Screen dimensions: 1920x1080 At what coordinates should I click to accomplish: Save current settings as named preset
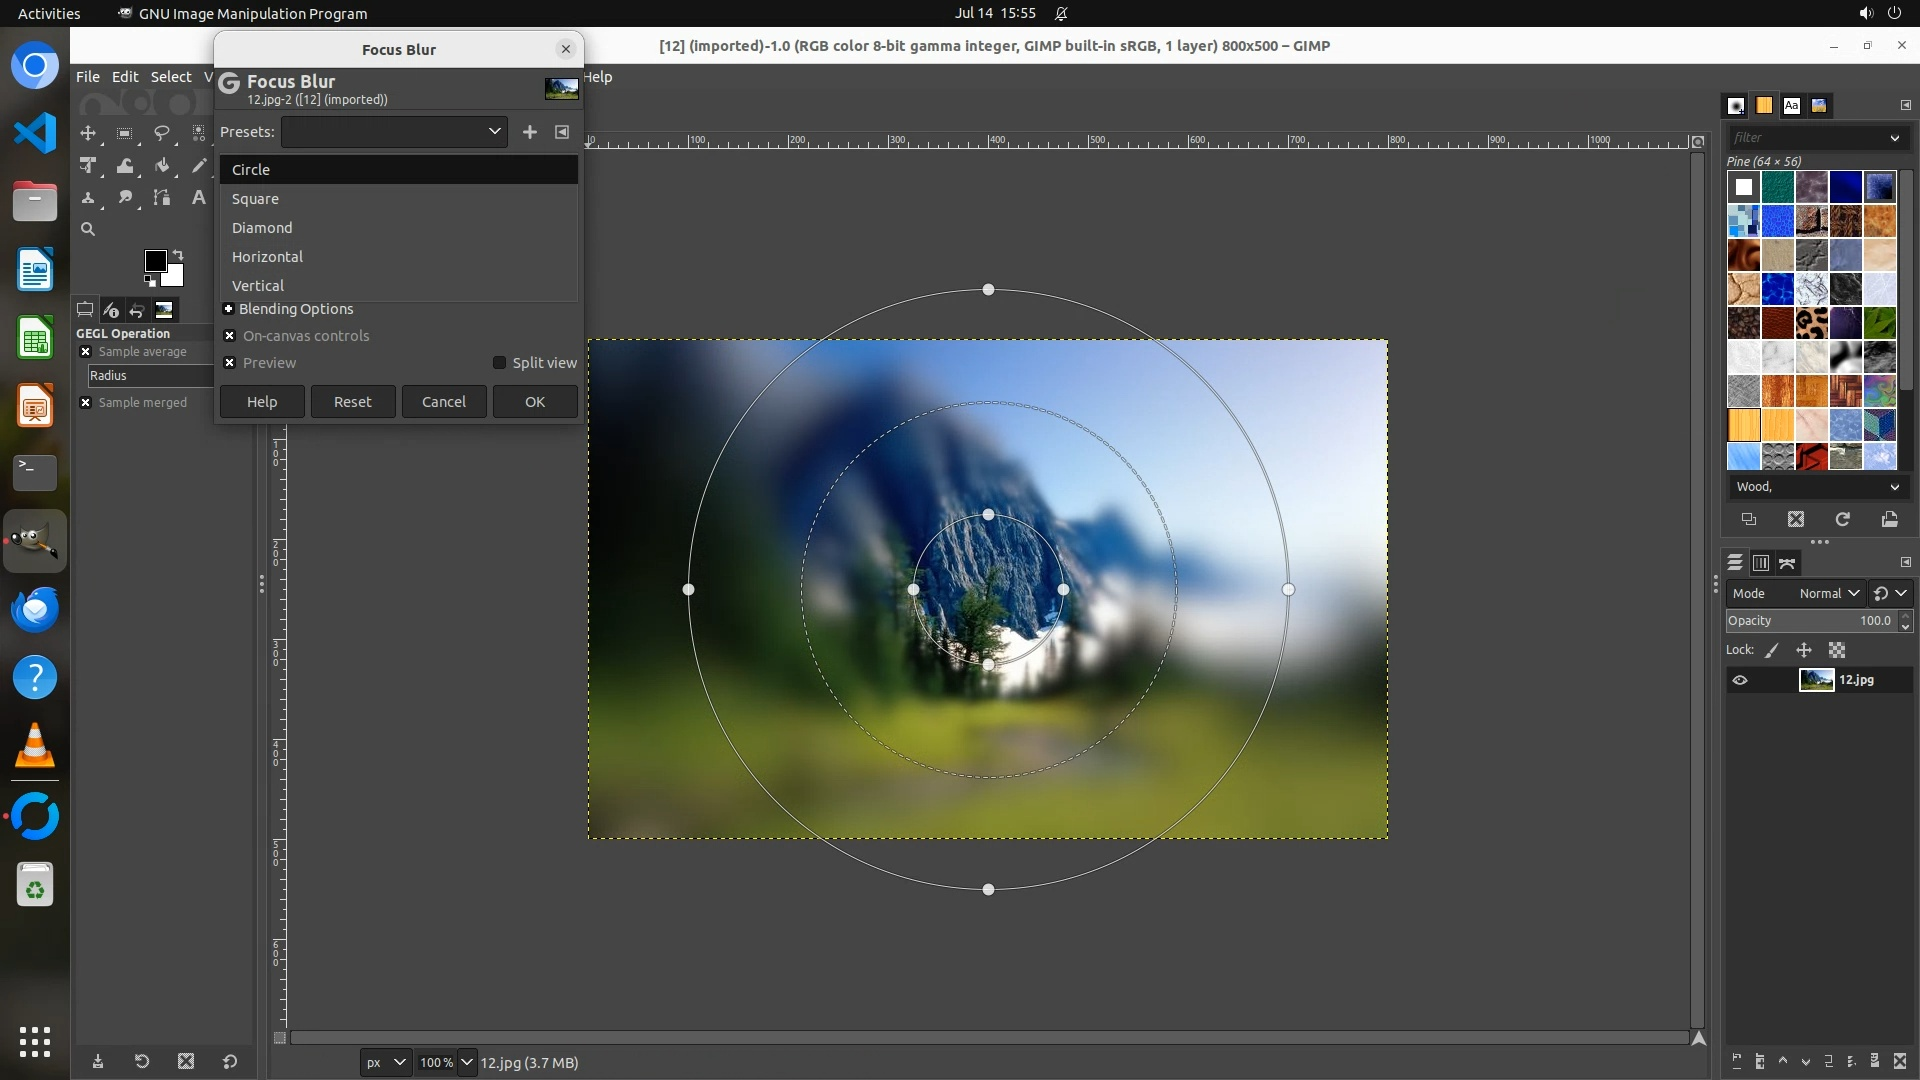(x=530, y=132)
